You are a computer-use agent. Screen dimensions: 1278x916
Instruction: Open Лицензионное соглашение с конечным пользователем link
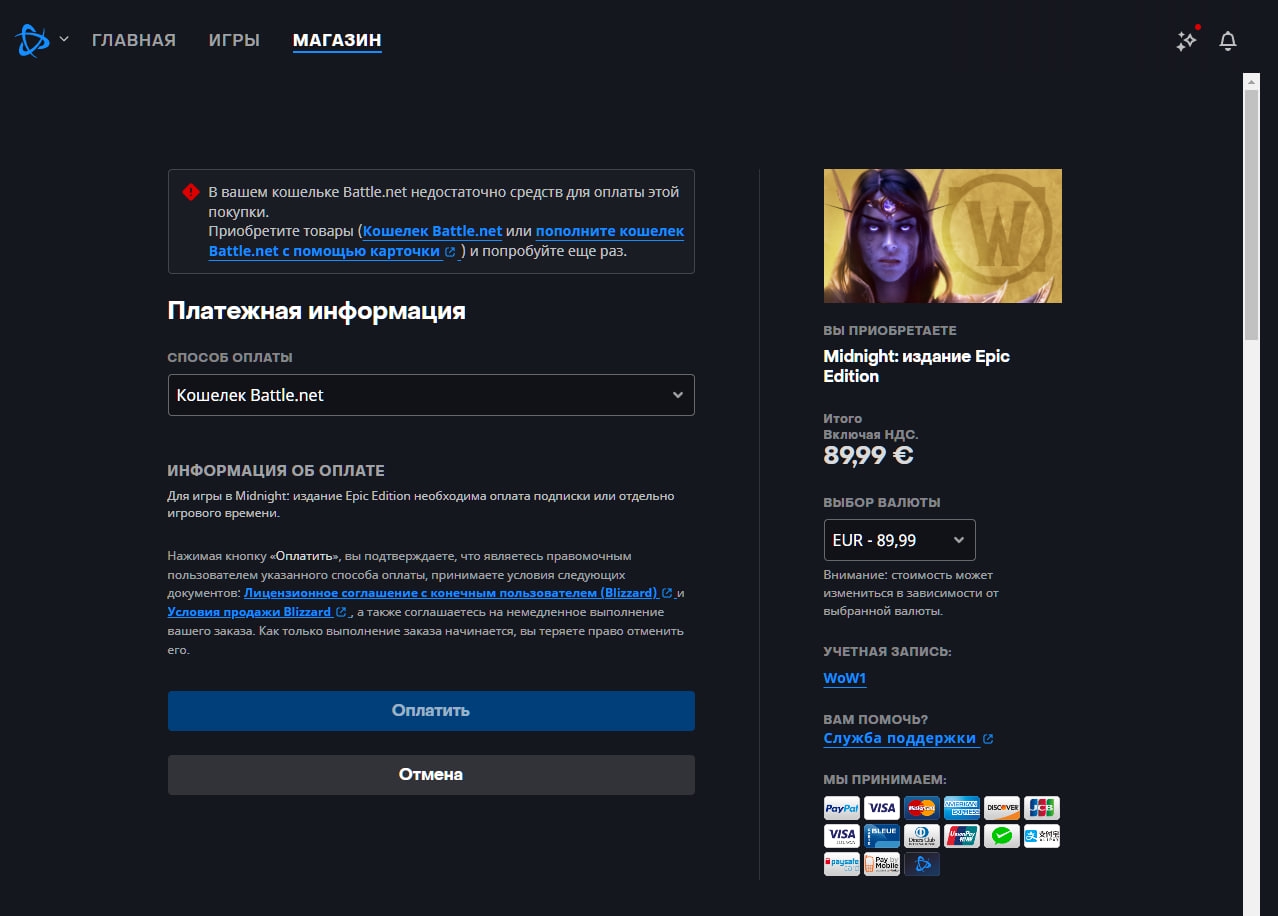click(450, 593)
